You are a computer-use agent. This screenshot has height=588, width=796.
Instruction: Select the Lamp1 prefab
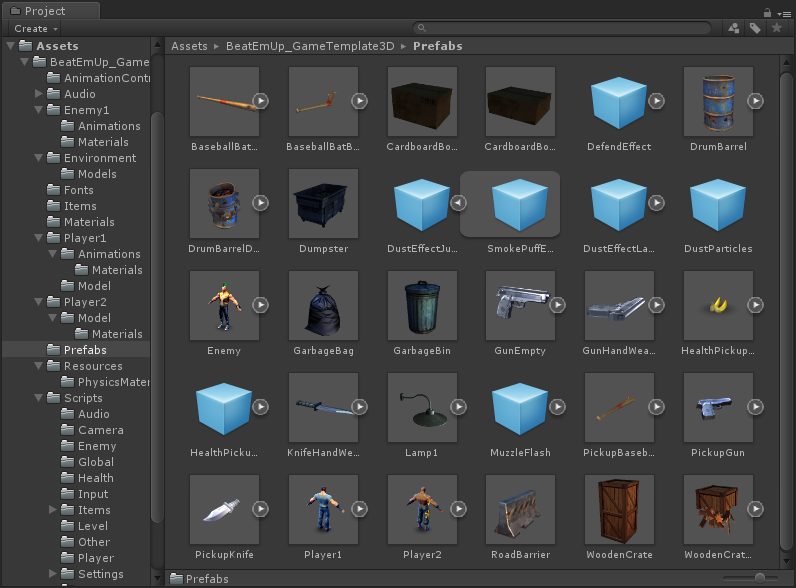point(422,408)
